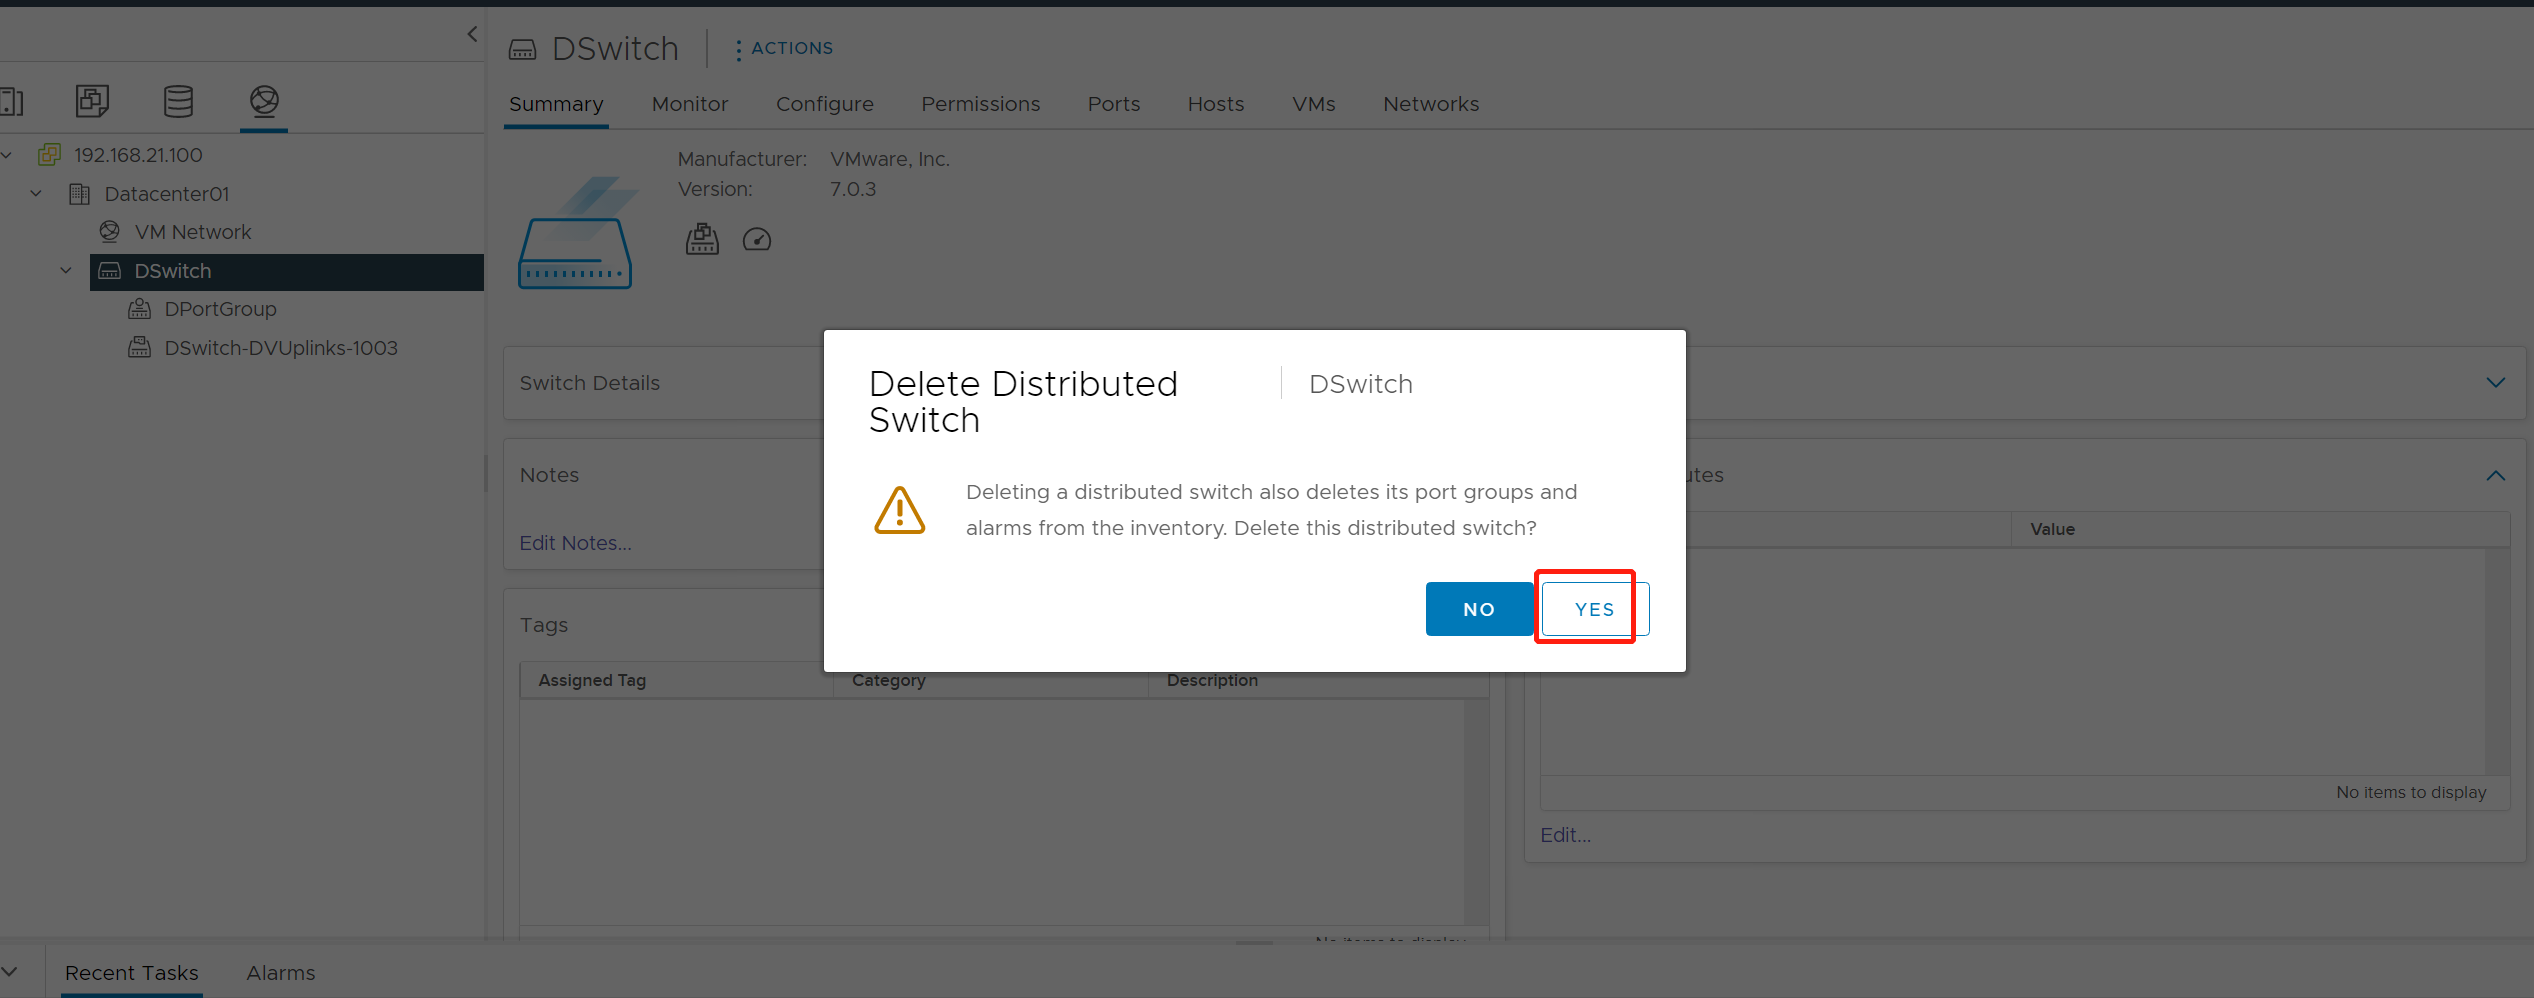2534x998 pixels.
Task: Click the health check gauge icon
Action: [x=757, y=239]
